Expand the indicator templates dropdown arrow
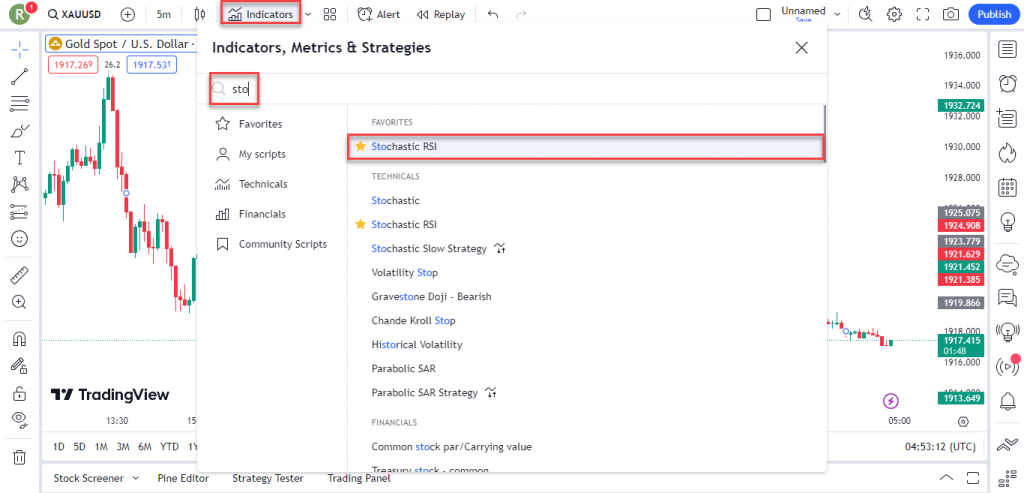Viewport: 1024px width, 493px height. (x=309, y=14)
